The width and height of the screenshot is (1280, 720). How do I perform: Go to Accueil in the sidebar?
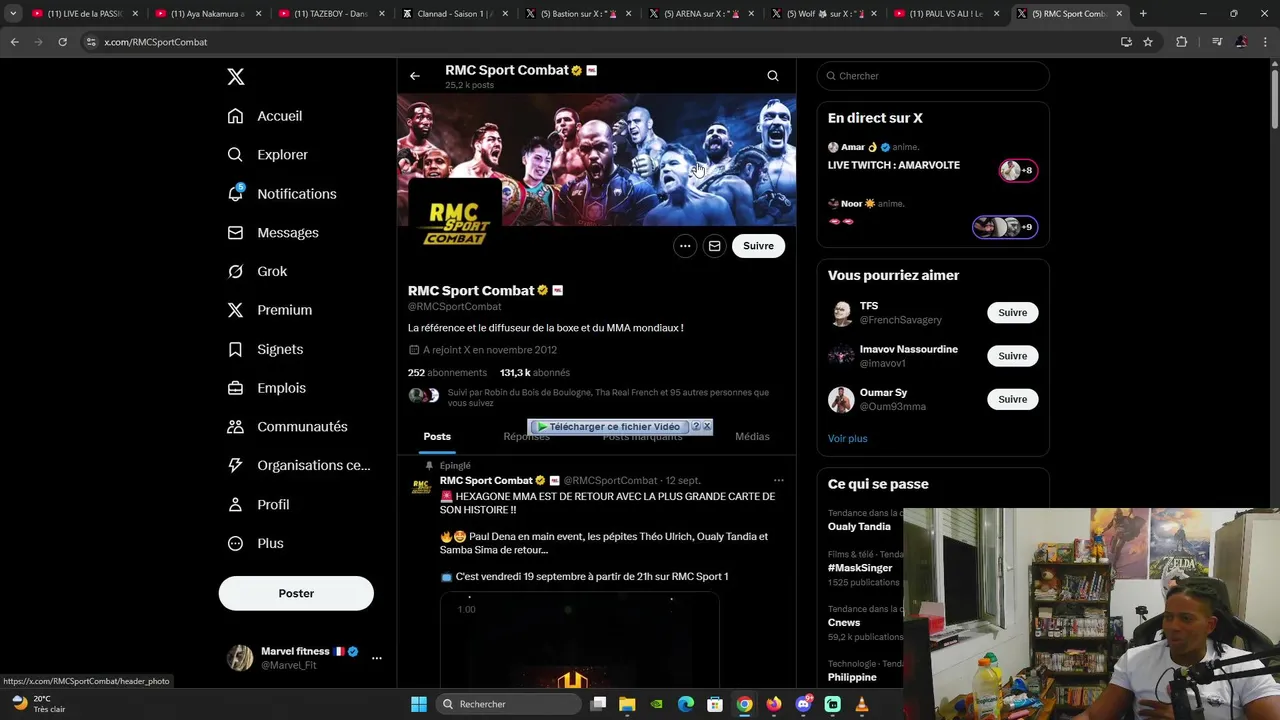pos(265,116)
